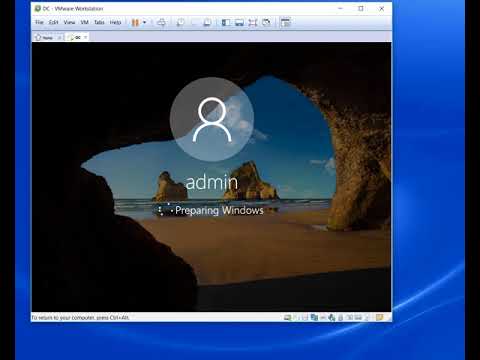Maximize the VMware Workstation window
The image size is (480, 360).
click(x=361, y=8)
